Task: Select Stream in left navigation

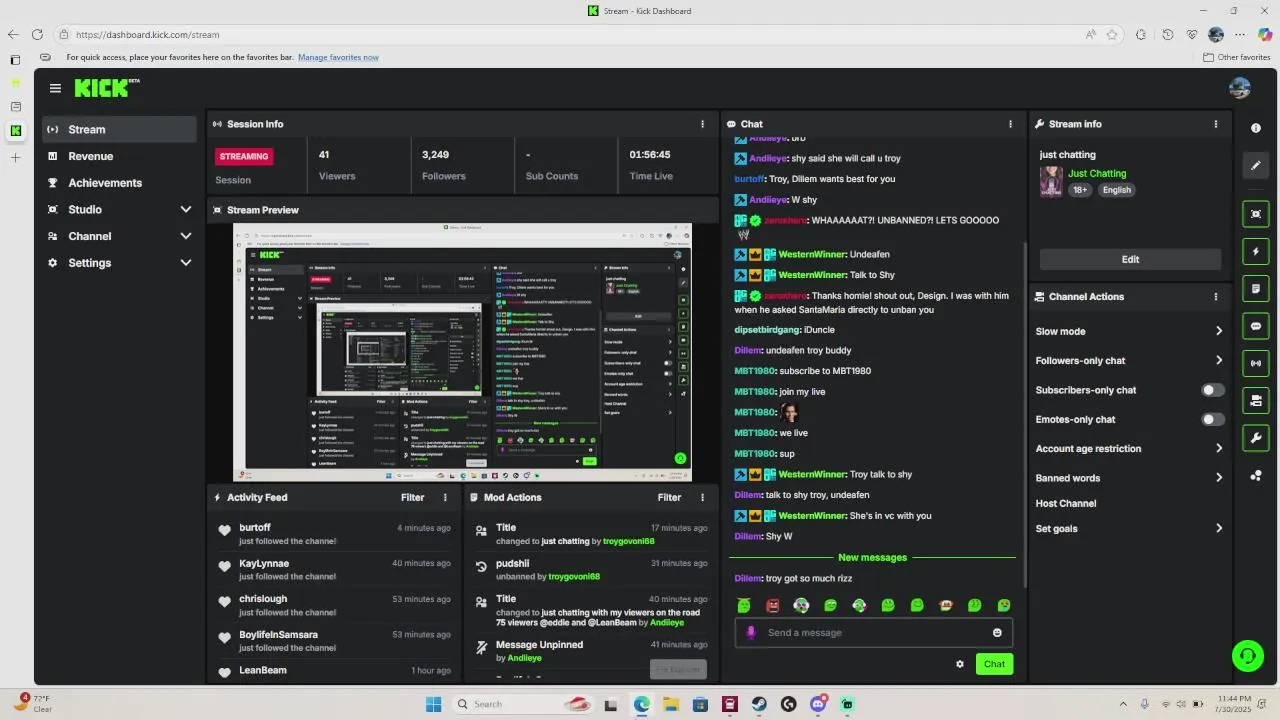Action: (119, 129)
